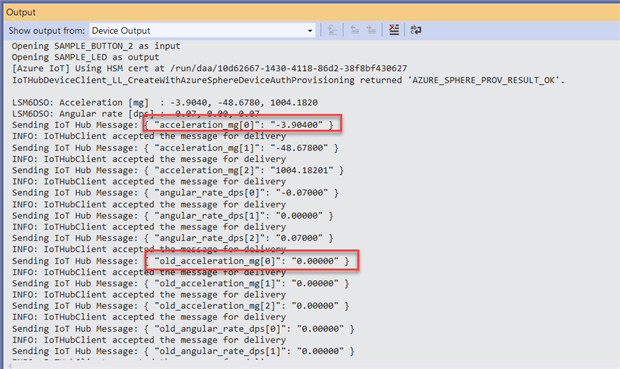
Task: Click the line 'Opening SAMPLE_BUTTON_2 as input'
Action: pos(96,46)
